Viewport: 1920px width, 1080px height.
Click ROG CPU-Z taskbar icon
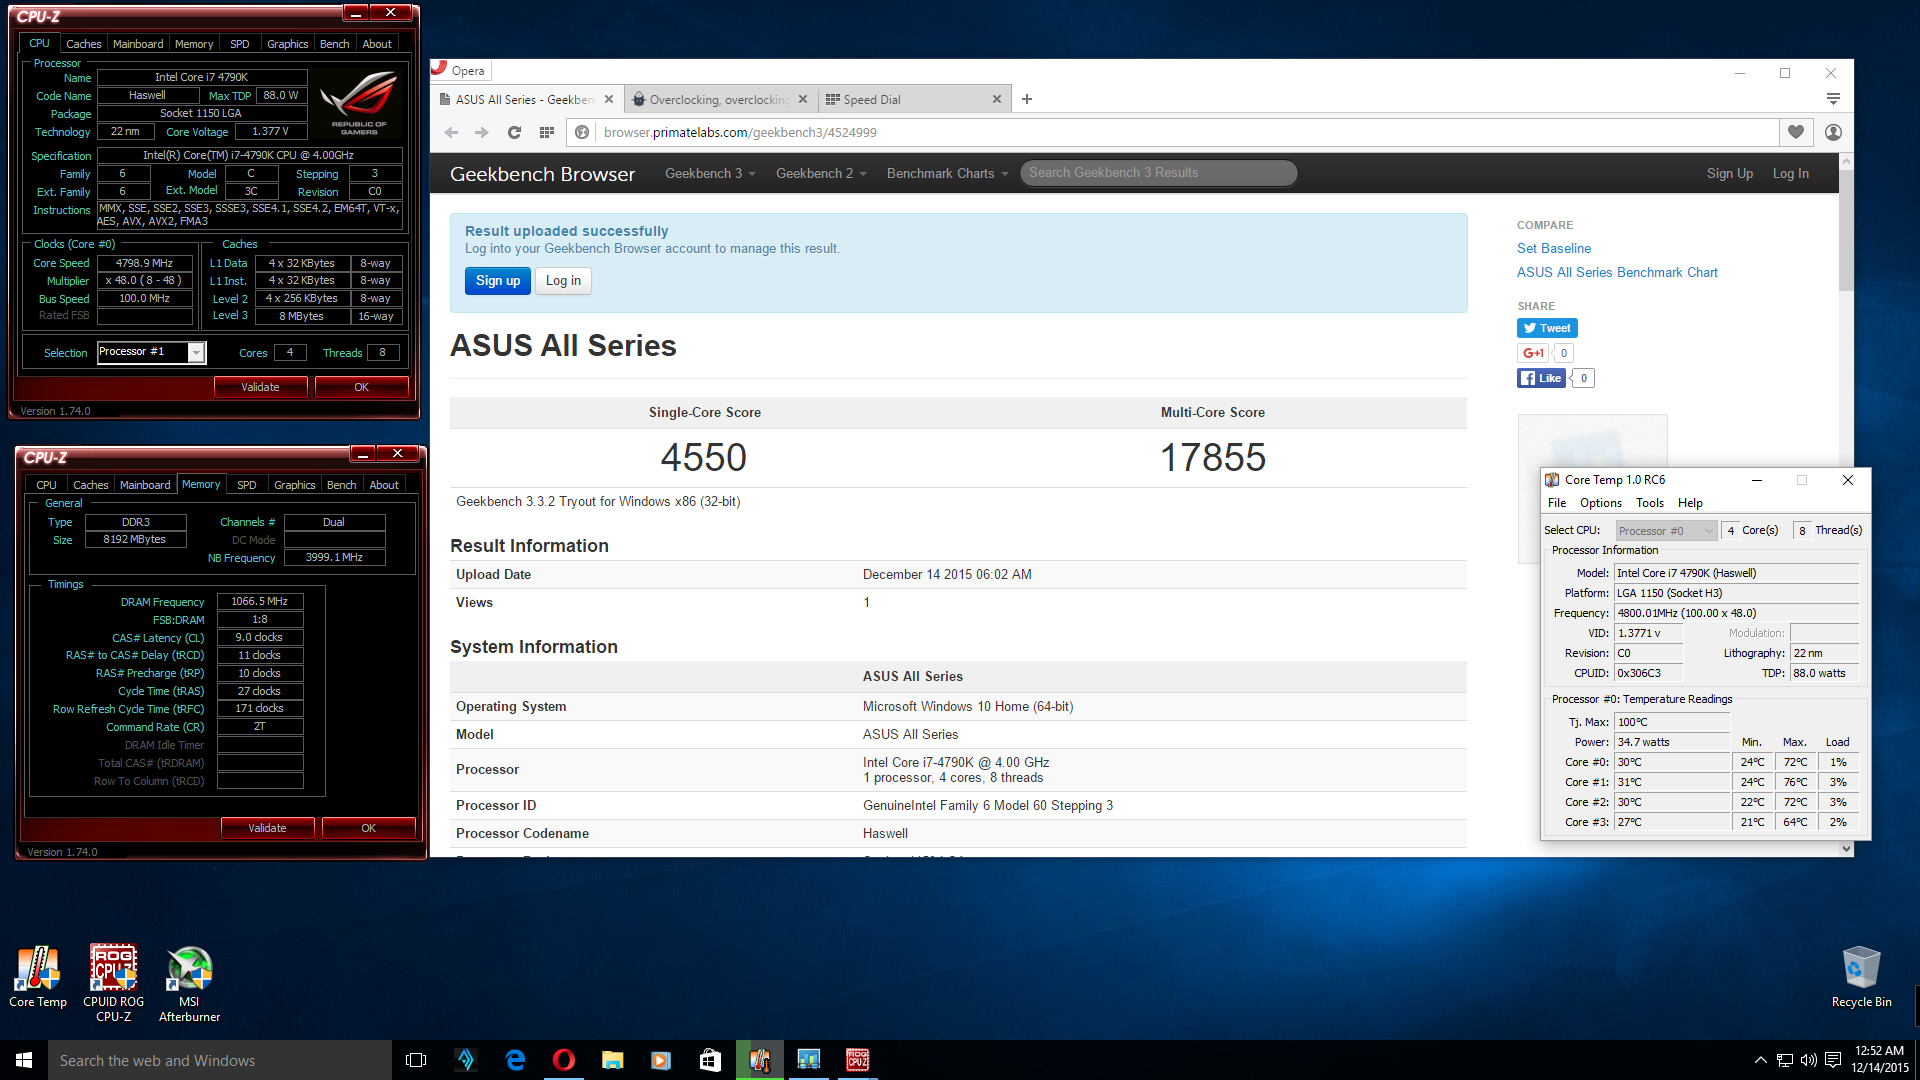coord(857,1060)
